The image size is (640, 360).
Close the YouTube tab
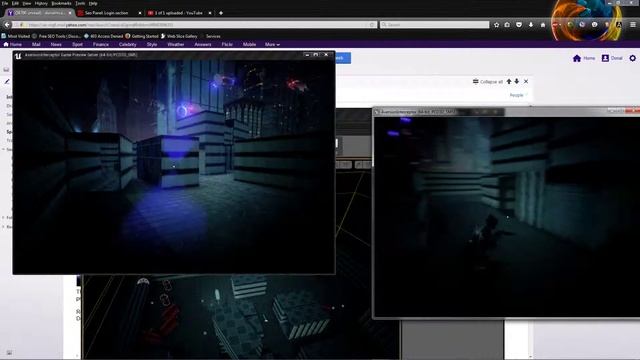pos(210,13)
